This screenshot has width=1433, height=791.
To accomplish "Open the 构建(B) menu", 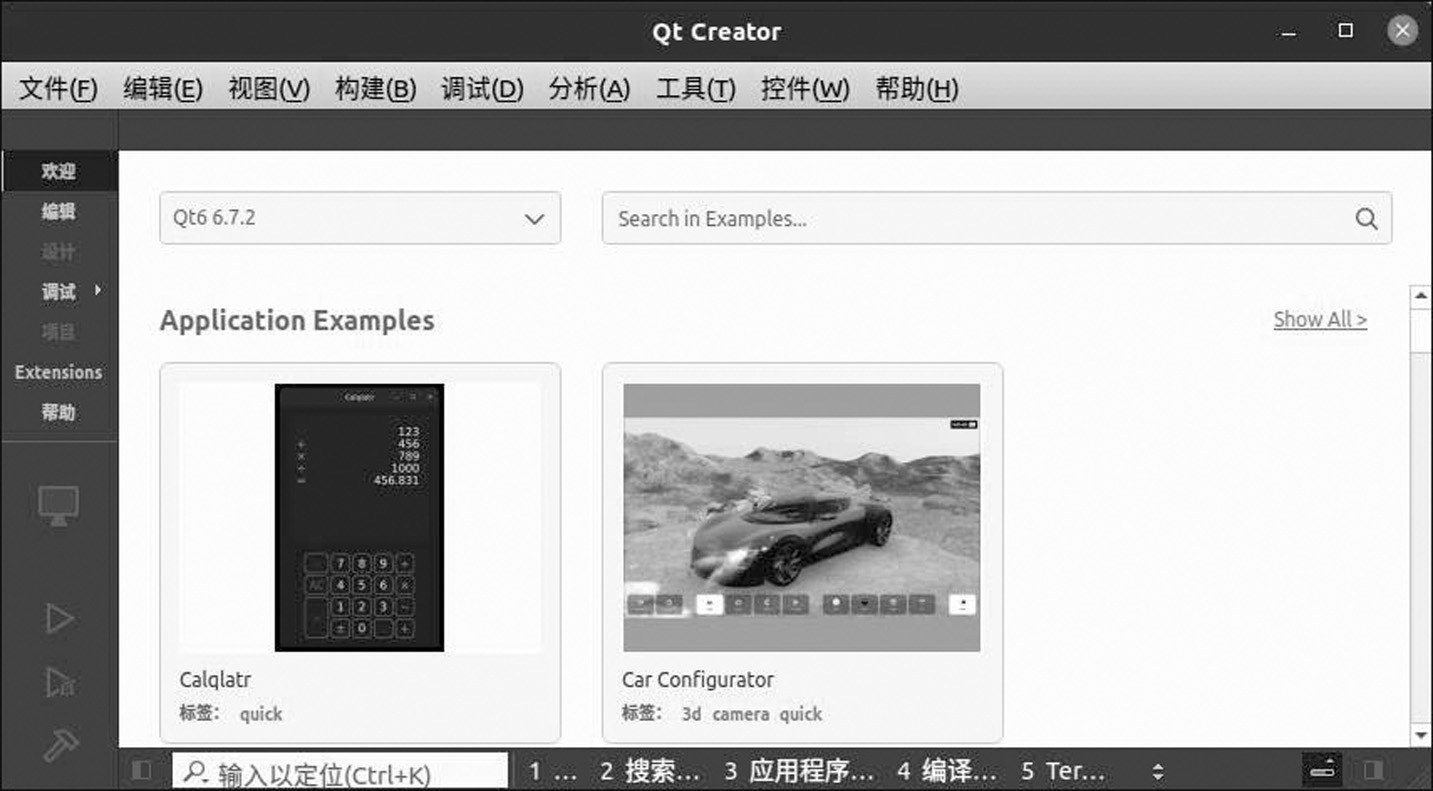I will coord(375,89).
